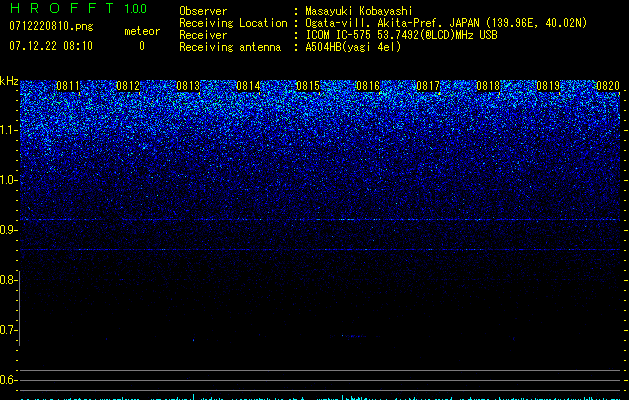Click the HROFFT program title
Image resolution: width=629 pixels, height=400 pixels.
pos(62,8)
